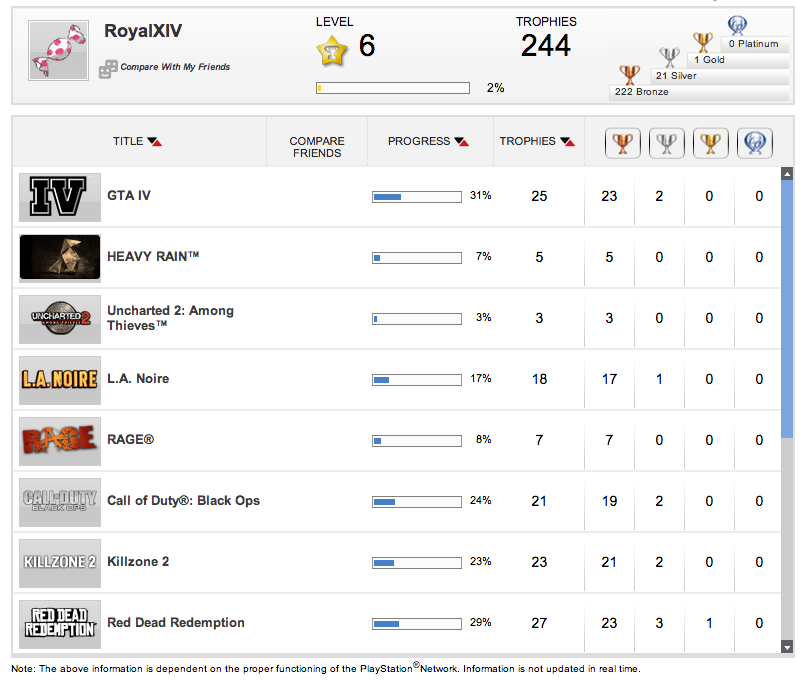This screenshot has height=694, width=807.
Task: Select the 21 Silver count label
Action: (x=676, y=76)
